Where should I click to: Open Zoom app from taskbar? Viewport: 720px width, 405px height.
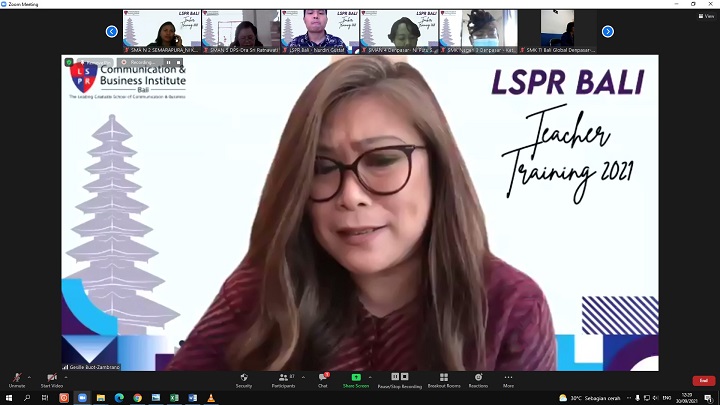tap(82, 398)
